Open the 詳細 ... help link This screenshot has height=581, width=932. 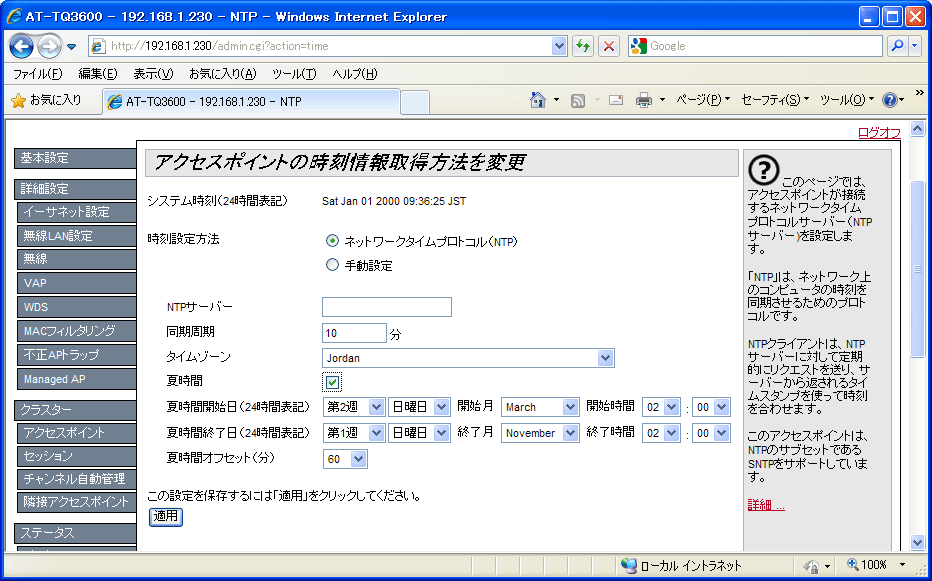click(x=766, y=505)
